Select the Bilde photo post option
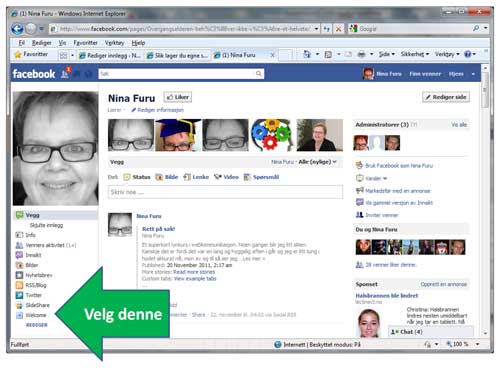Image resolution: width=500 pixels, height=379 pixels. (x=167, y=177)
